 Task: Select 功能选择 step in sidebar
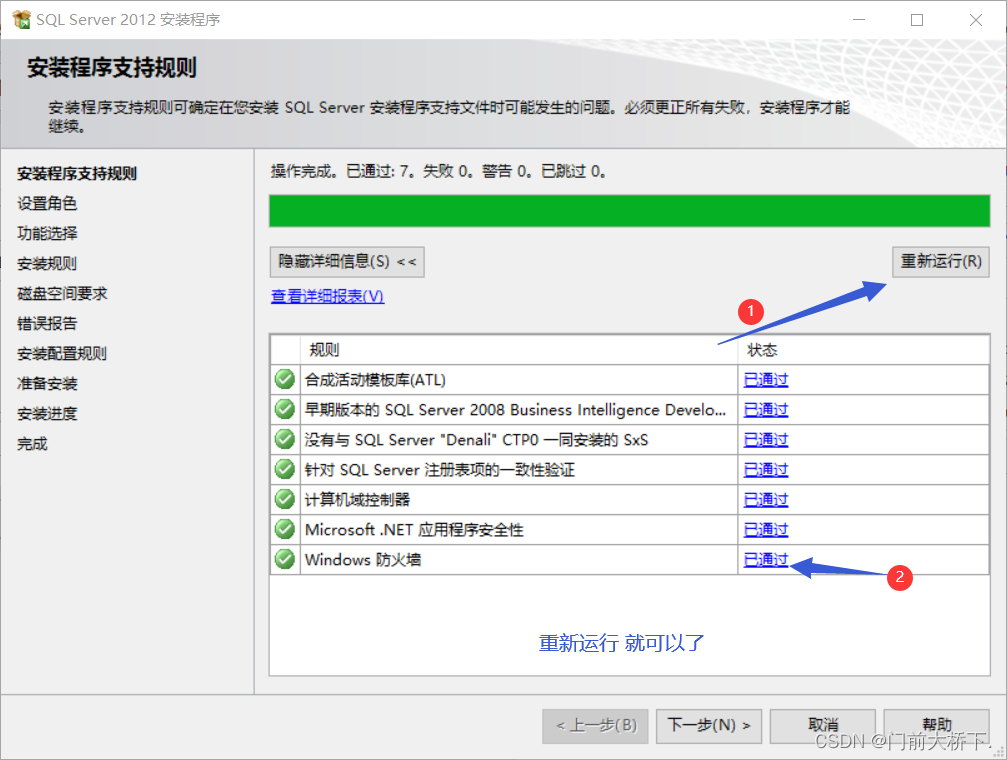pyautogui.click(x=47, y=233)
